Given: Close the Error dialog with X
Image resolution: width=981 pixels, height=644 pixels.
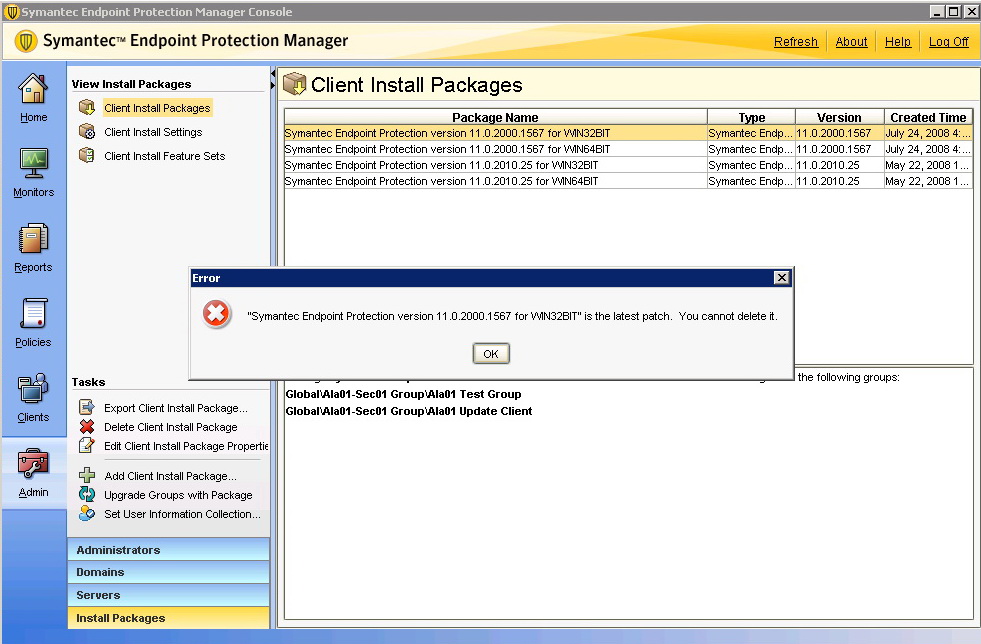Looking at the screenshot, I should point(781,278).
